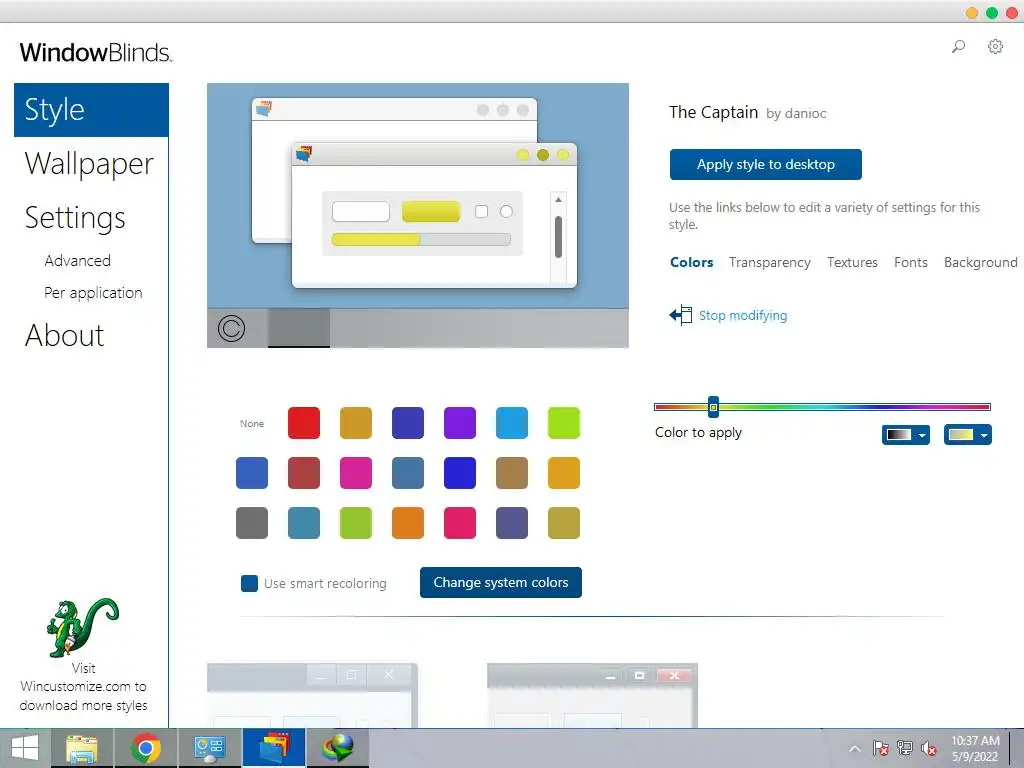Pick the lime green swatch in first row

coord(564,423)
